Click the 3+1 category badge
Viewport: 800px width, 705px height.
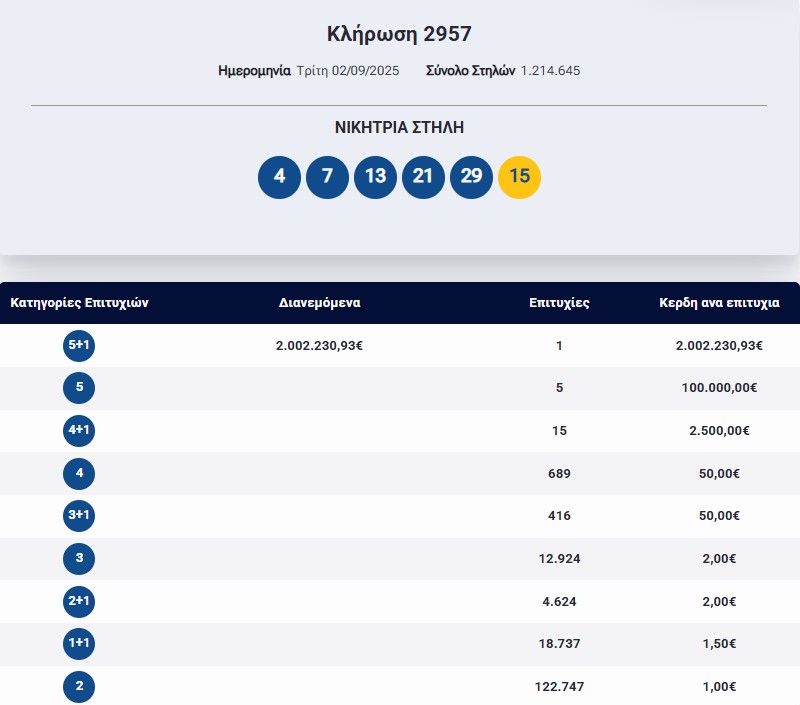[79, 516]
